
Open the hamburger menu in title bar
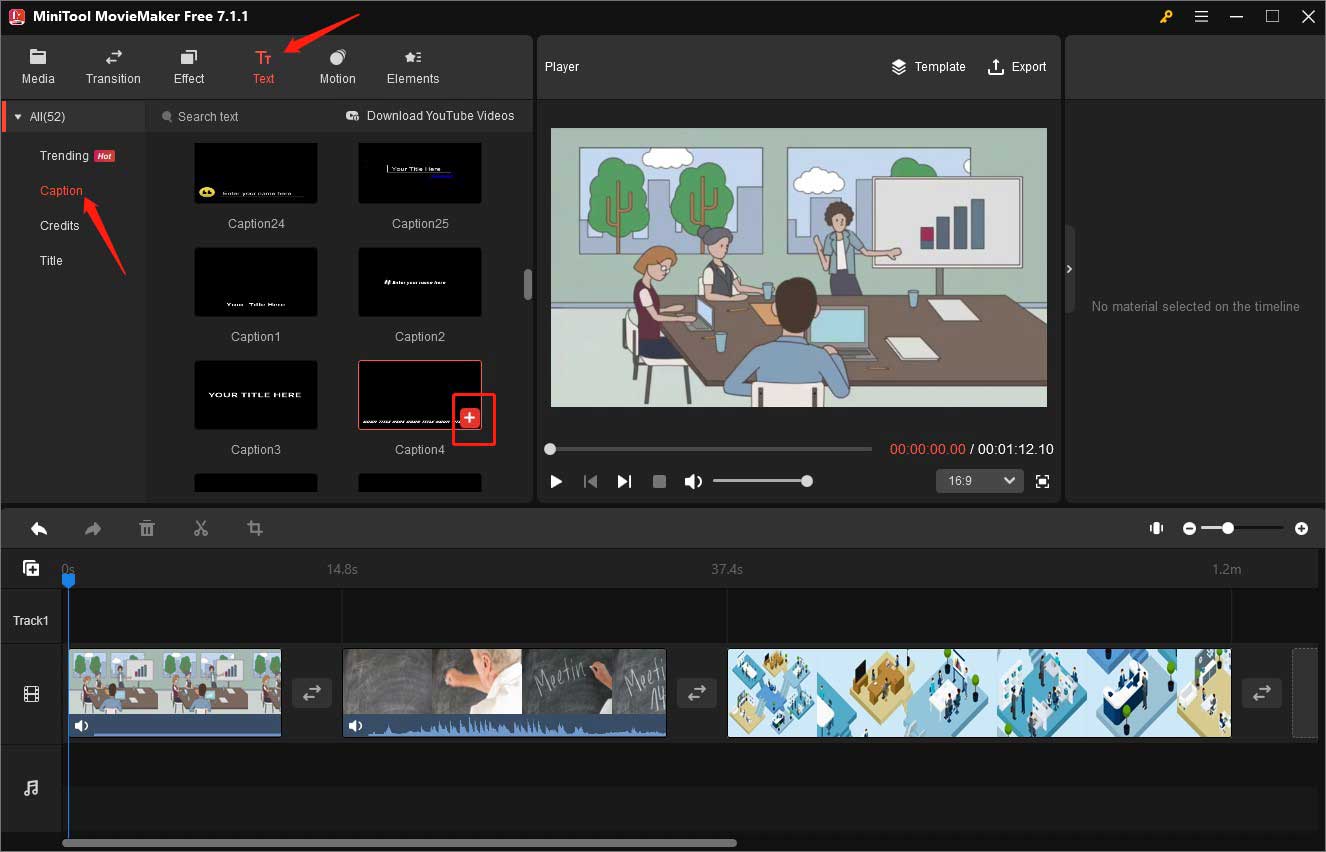1201,16
